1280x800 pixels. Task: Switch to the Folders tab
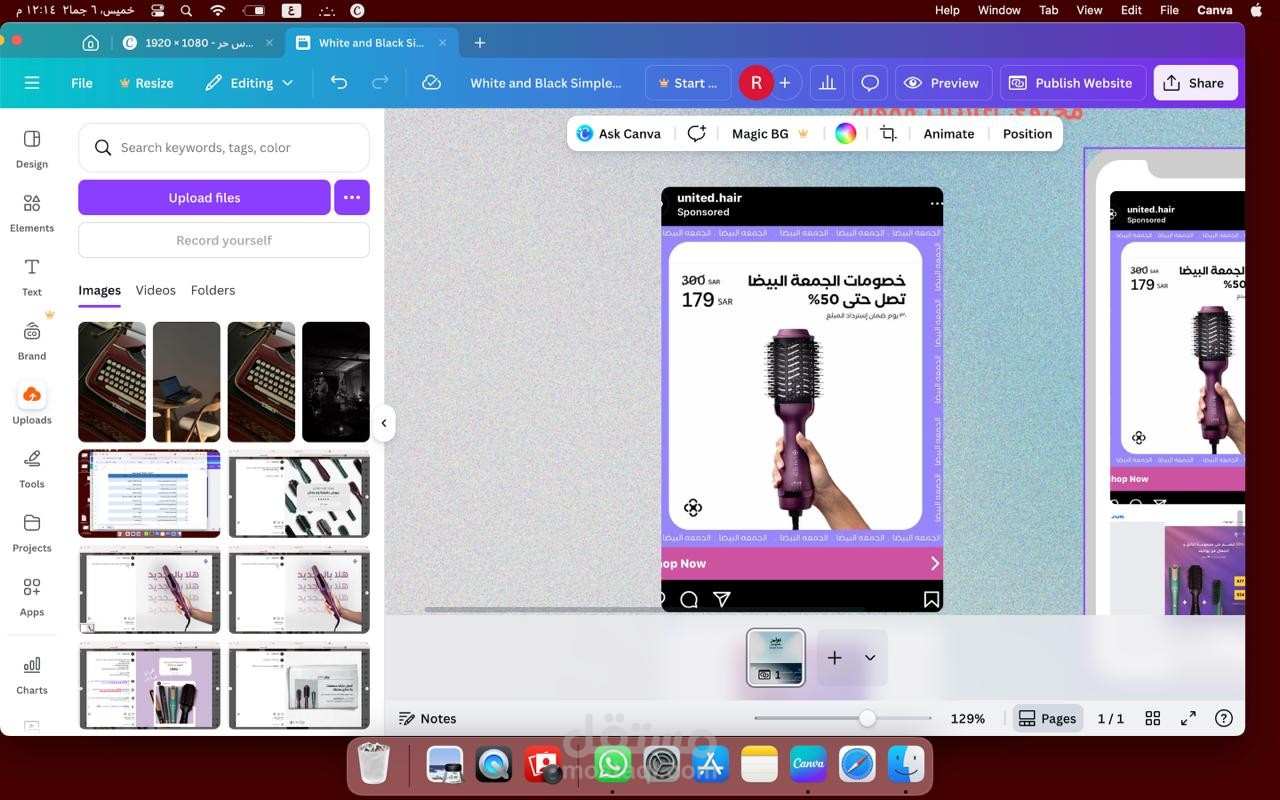coord(213,290)
